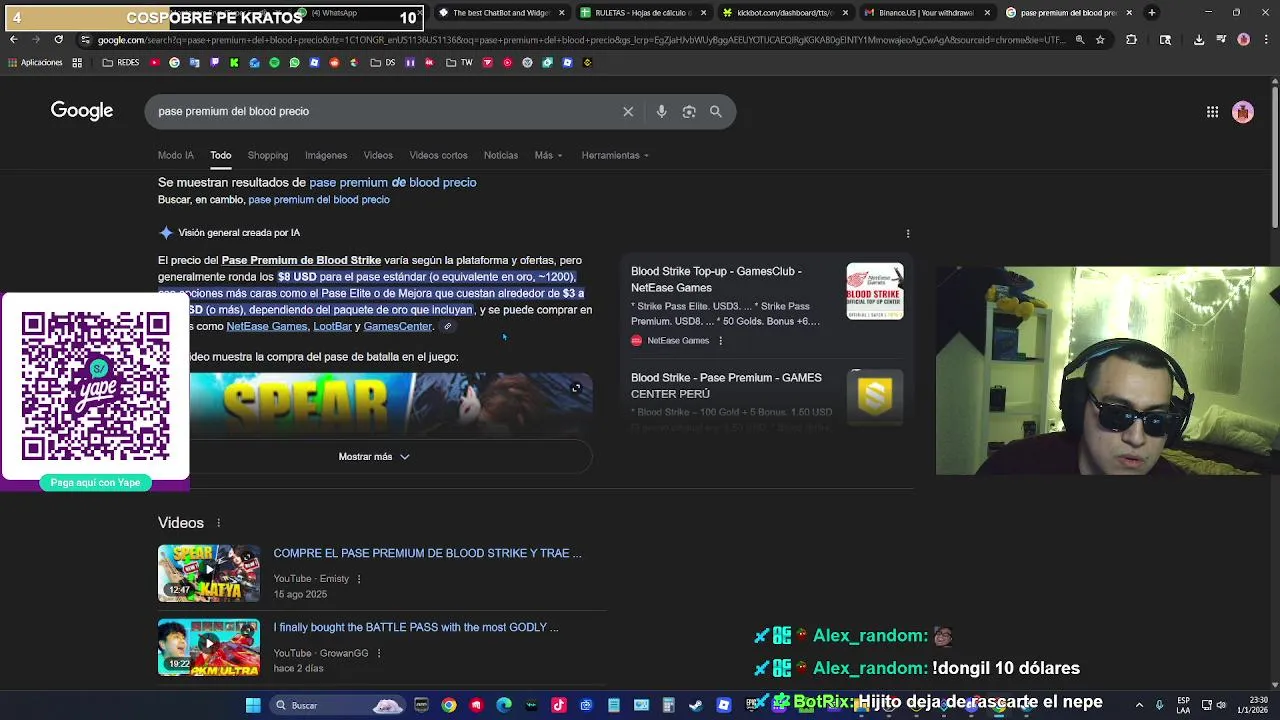
Task: Open the Google account avatar menu
Action: 1243,112
